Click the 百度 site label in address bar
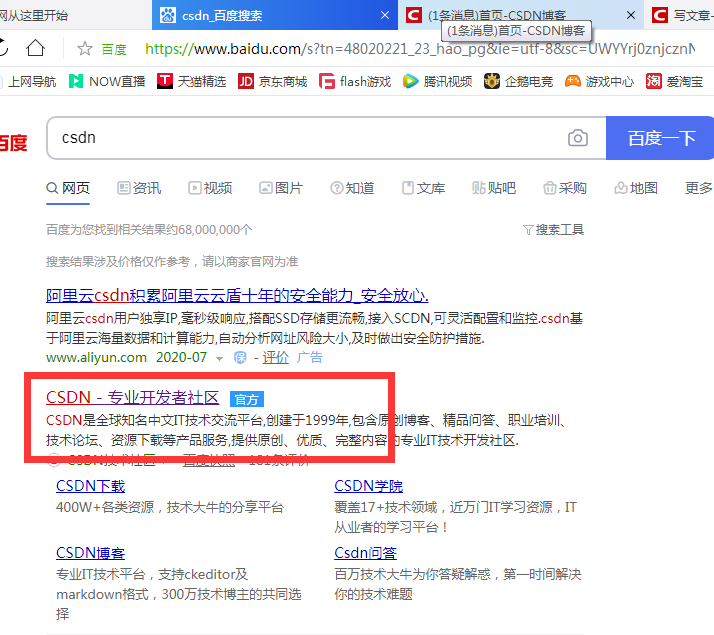This screenshot has height=635, width=714. (x=114, y=49)
